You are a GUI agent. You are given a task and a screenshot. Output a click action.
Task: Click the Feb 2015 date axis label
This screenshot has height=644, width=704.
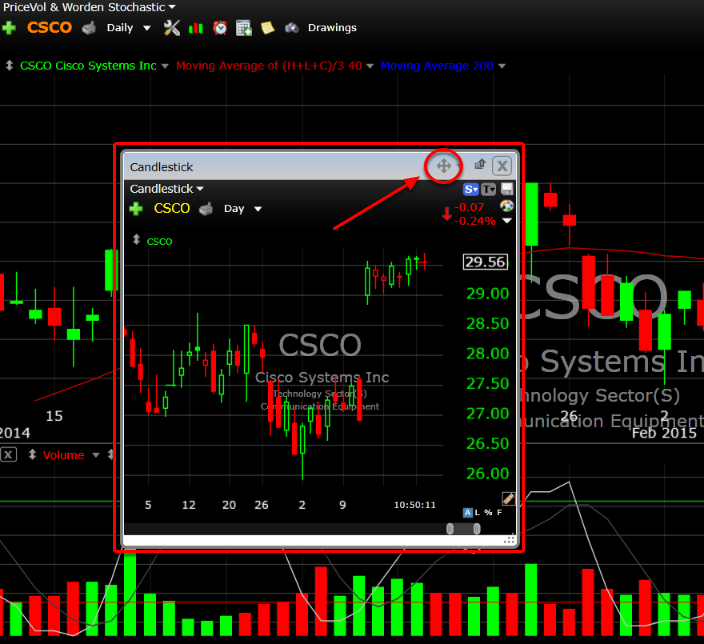tap(664, 433)
